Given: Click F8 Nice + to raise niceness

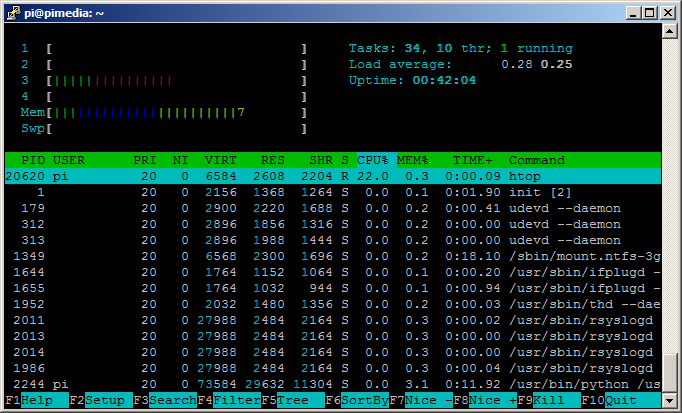Looking at the screenshot, I should click(x=485, y=400).
